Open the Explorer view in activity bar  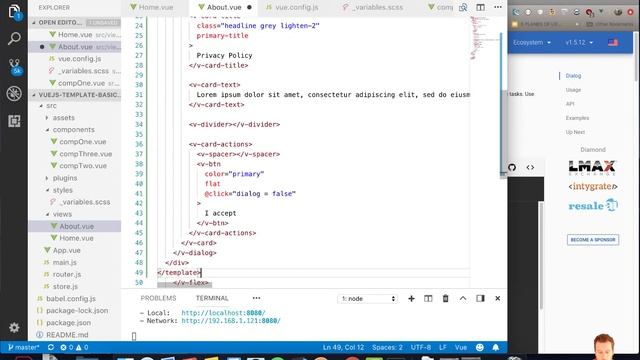14,11
